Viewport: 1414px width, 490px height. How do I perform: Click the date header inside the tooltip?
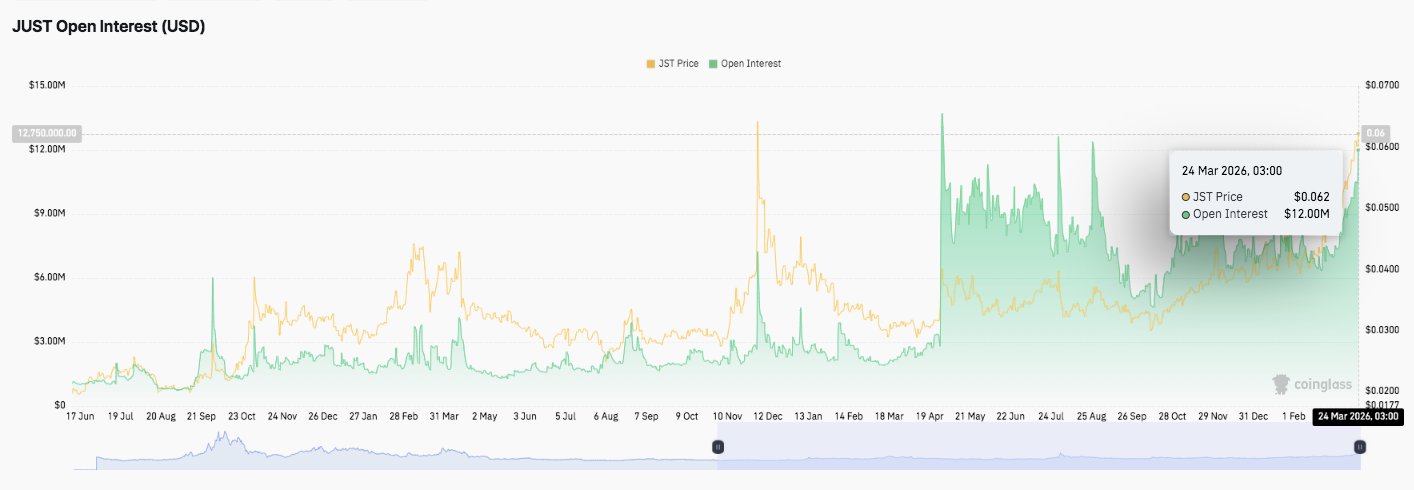[x=1232, y=171]
